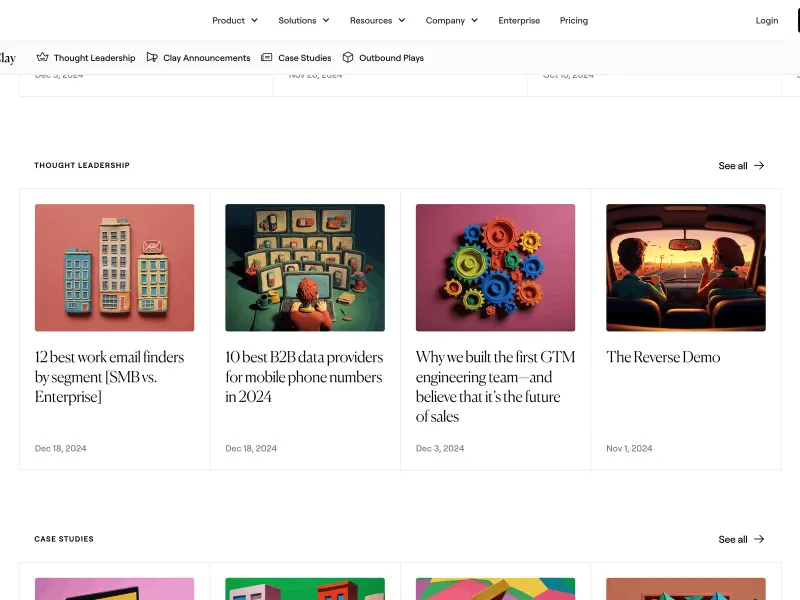800x600 pixels.
Task: Expand the Product dropdown menu
Action: pyautogui.click(x=235, y=20)
